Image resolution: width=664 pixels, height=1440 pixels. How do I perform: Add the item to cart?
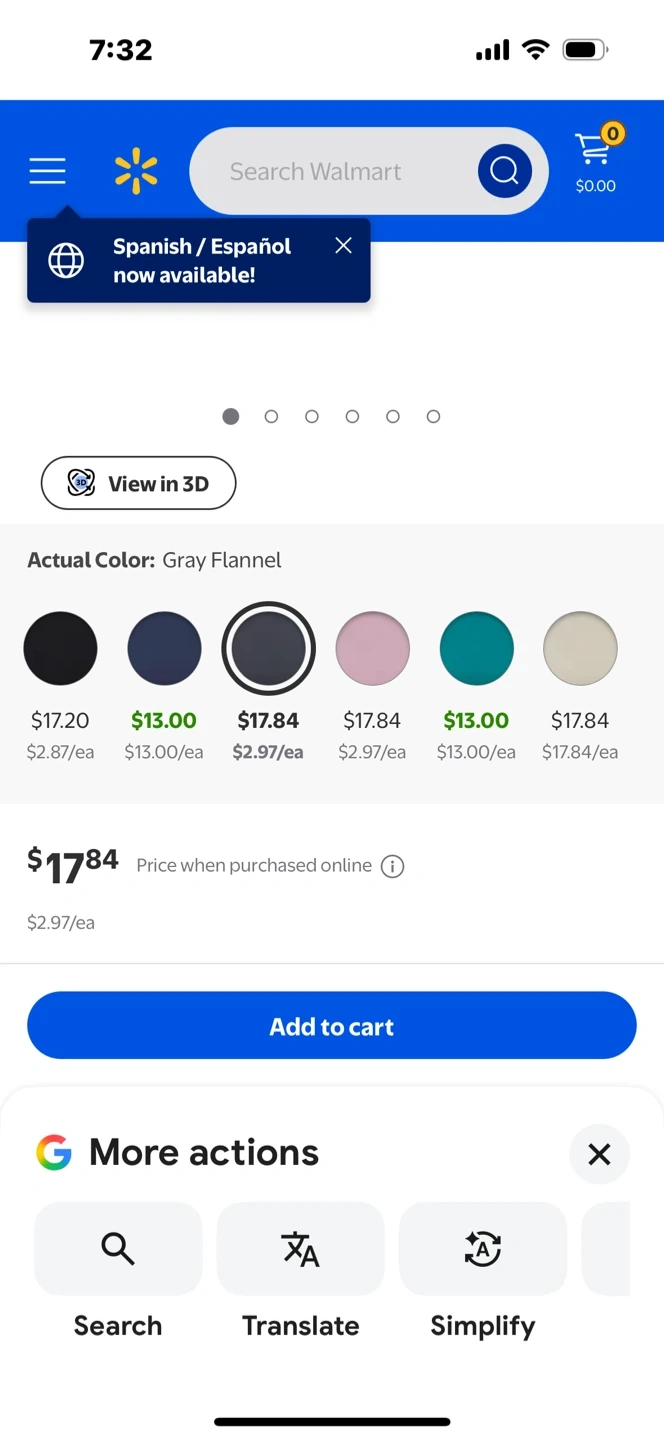[332, 1026]
